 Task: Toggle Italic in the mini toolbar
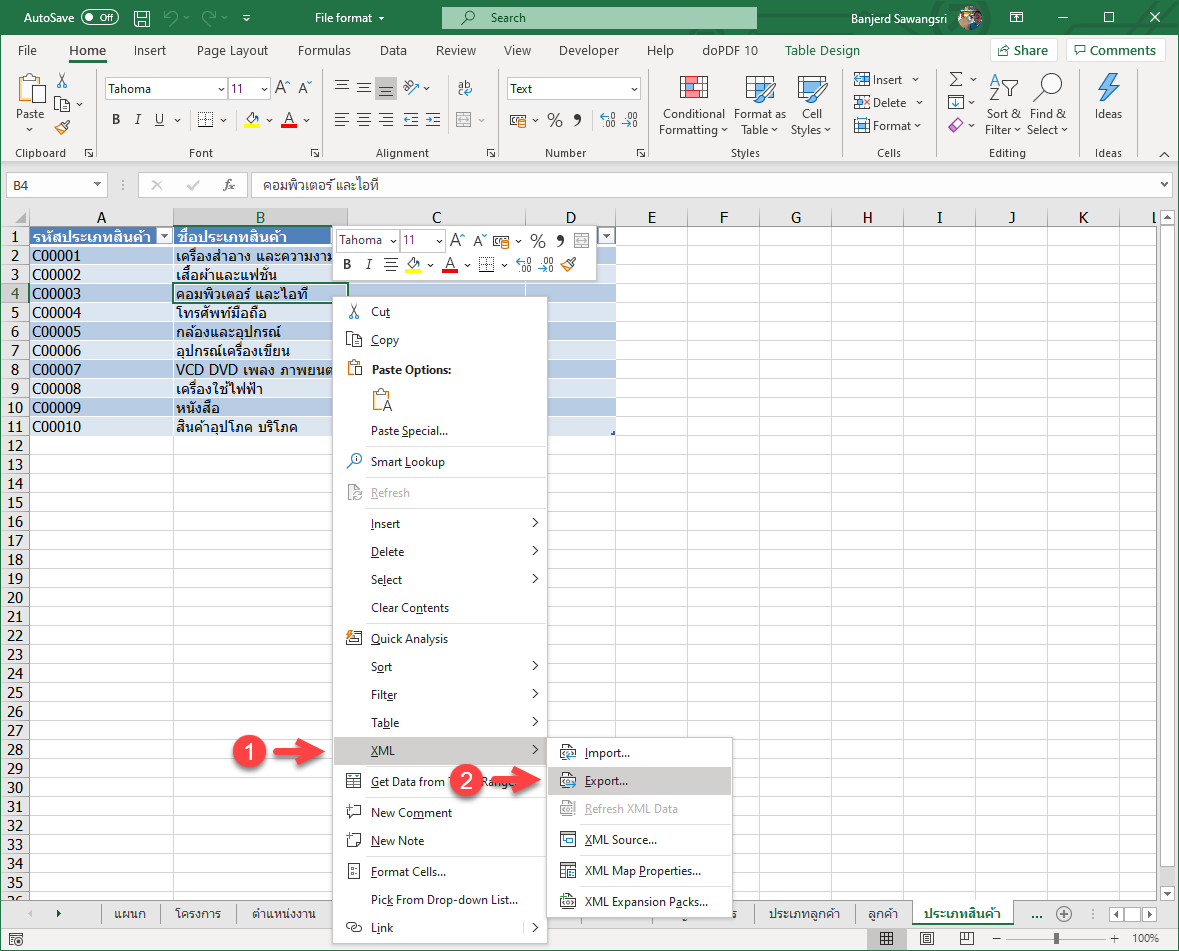pos(368,265)
